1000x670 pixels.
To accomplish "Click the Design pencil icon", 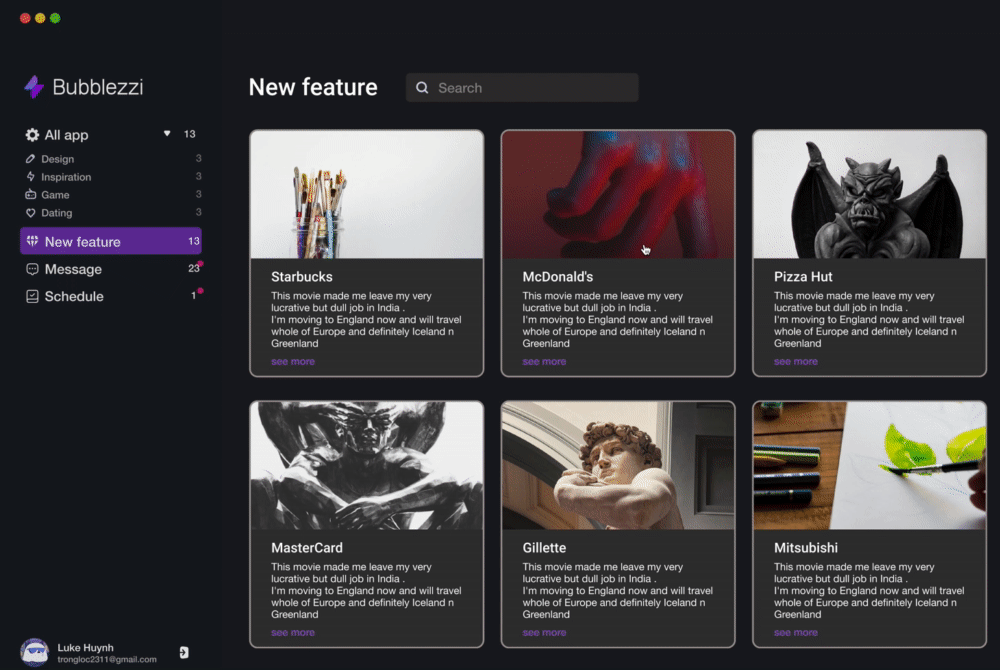I will pos(31,159).
